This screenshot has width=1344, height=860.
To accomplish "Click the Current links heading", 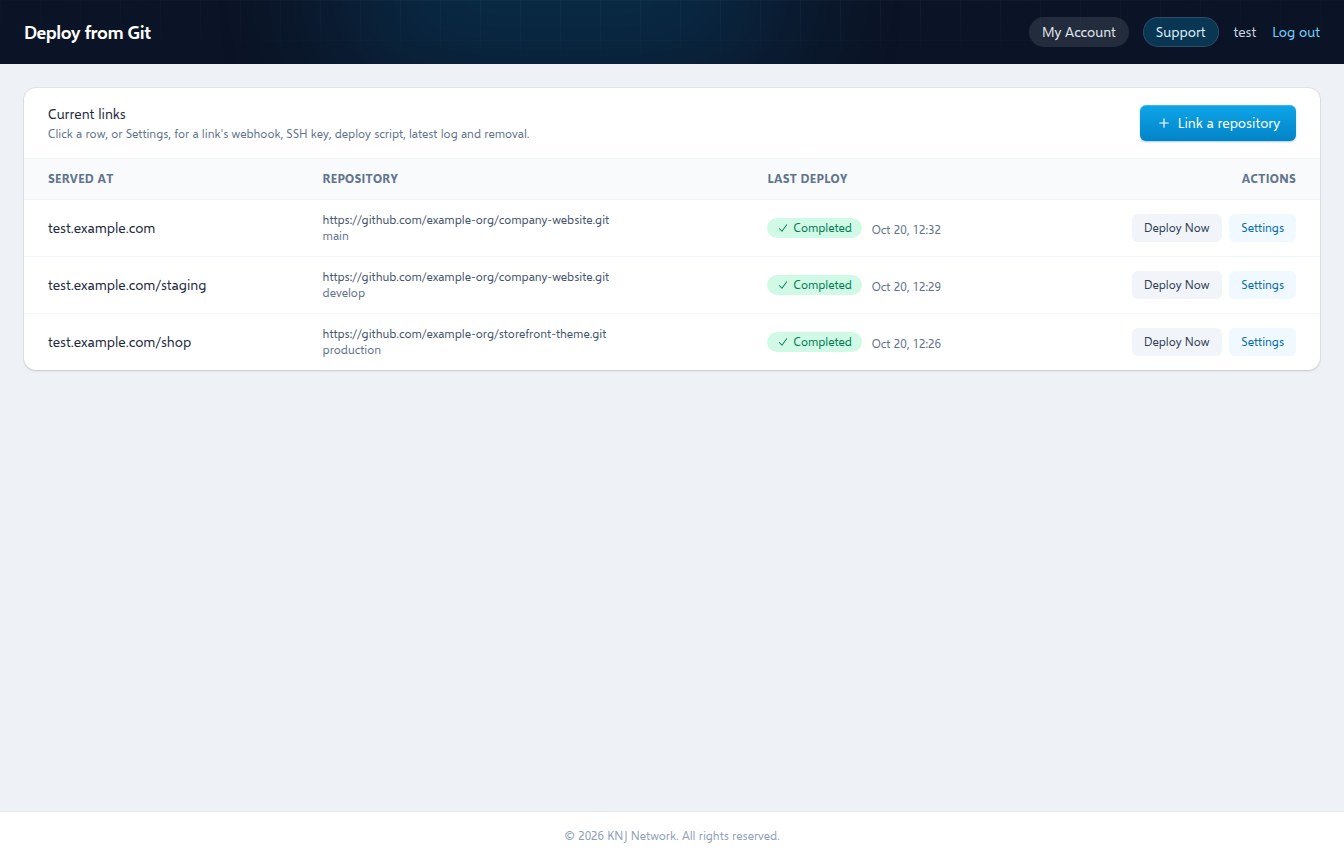I will [x=87, y=114].
